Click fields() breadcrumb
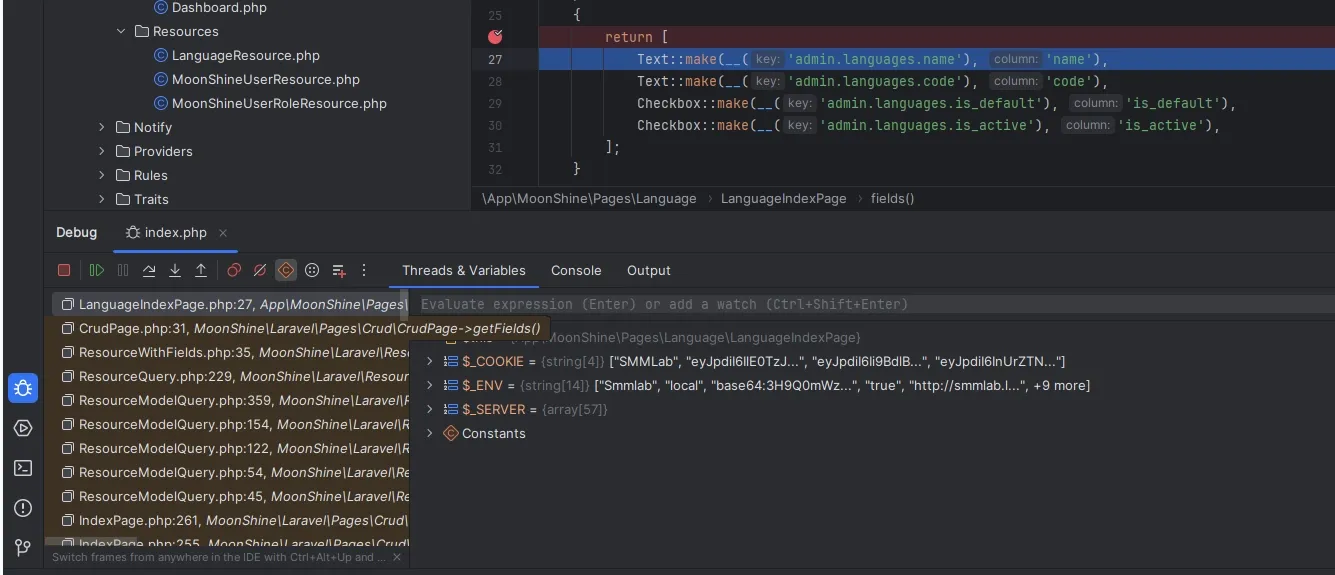Screen dimensions: 1335x575 click(x=892, y=198)
